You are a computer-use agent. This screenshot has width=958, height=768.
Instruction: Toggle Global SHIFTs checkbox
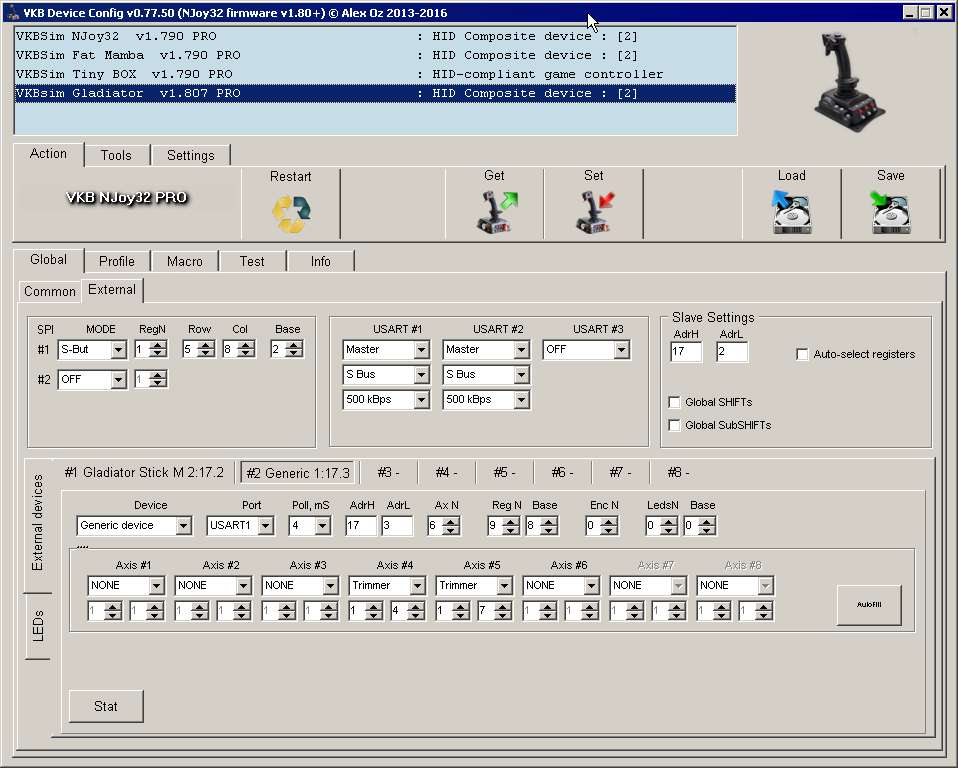pyautogui.click(x=675, y=402)
